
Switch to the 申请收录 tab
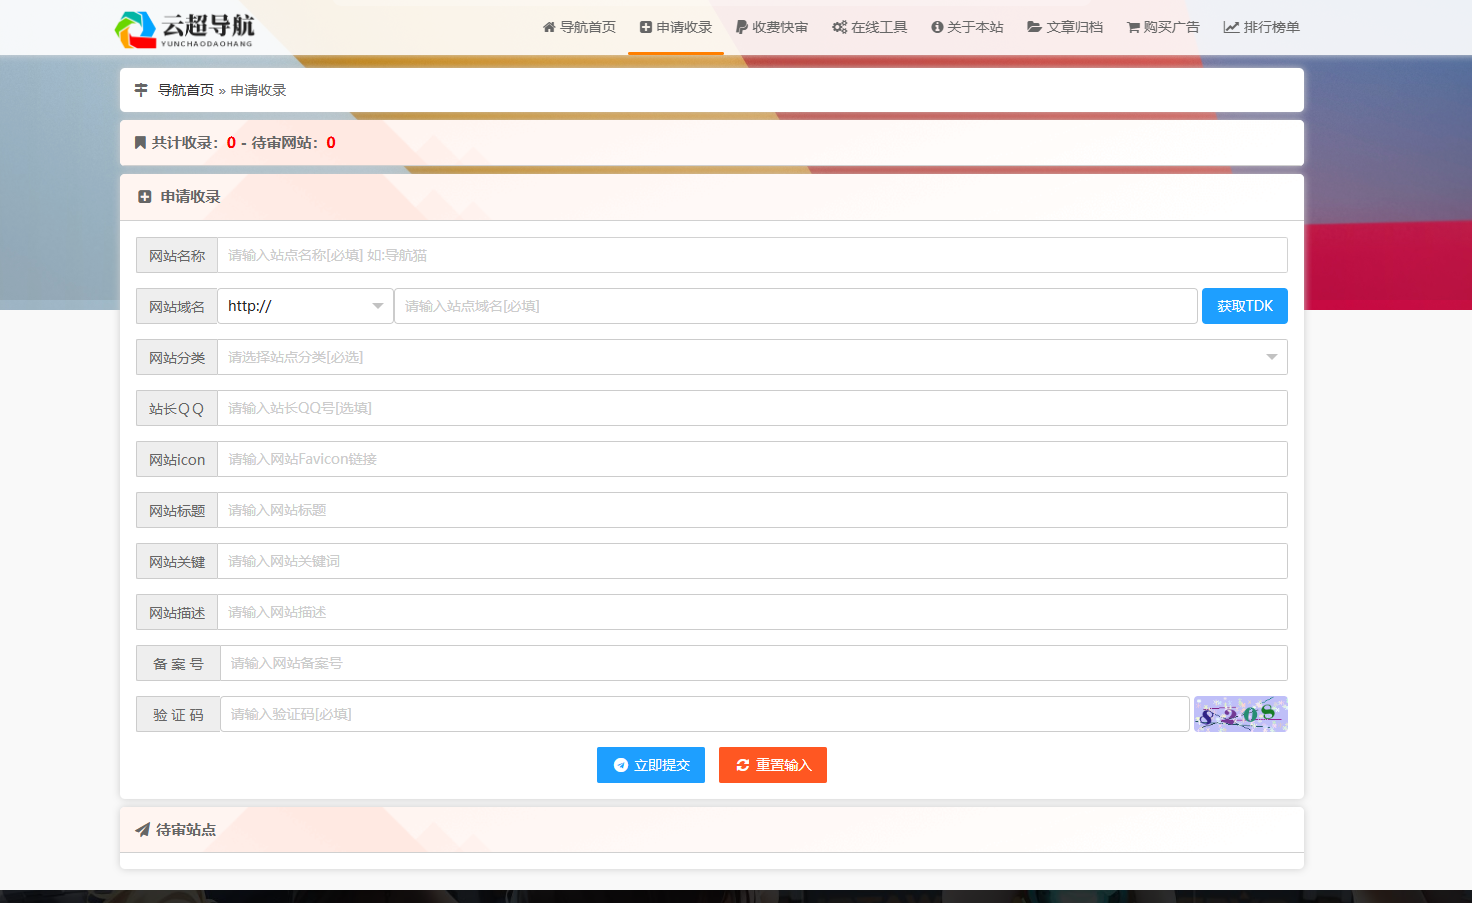coord(675,27)
